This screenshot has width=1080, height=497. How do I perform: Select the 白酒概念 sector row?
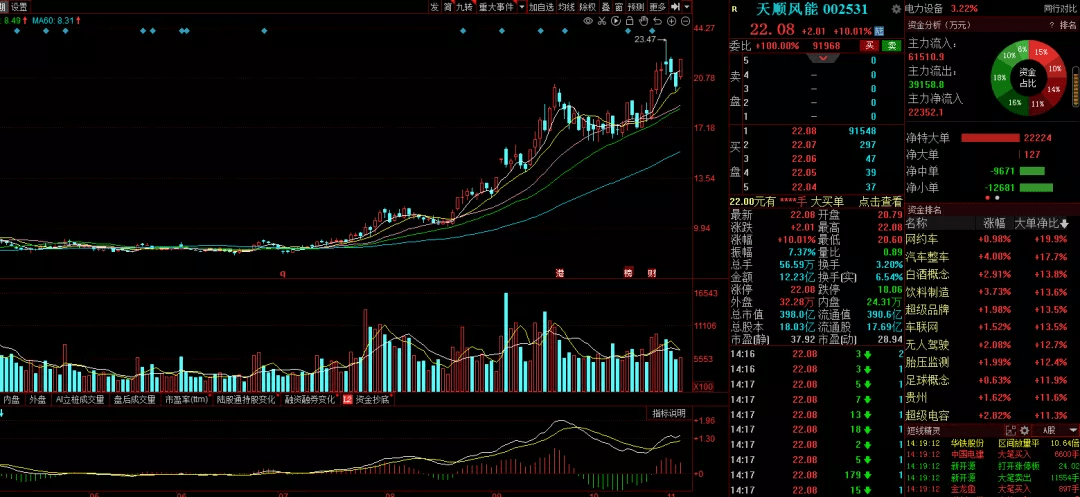click(x=991, y=275)
